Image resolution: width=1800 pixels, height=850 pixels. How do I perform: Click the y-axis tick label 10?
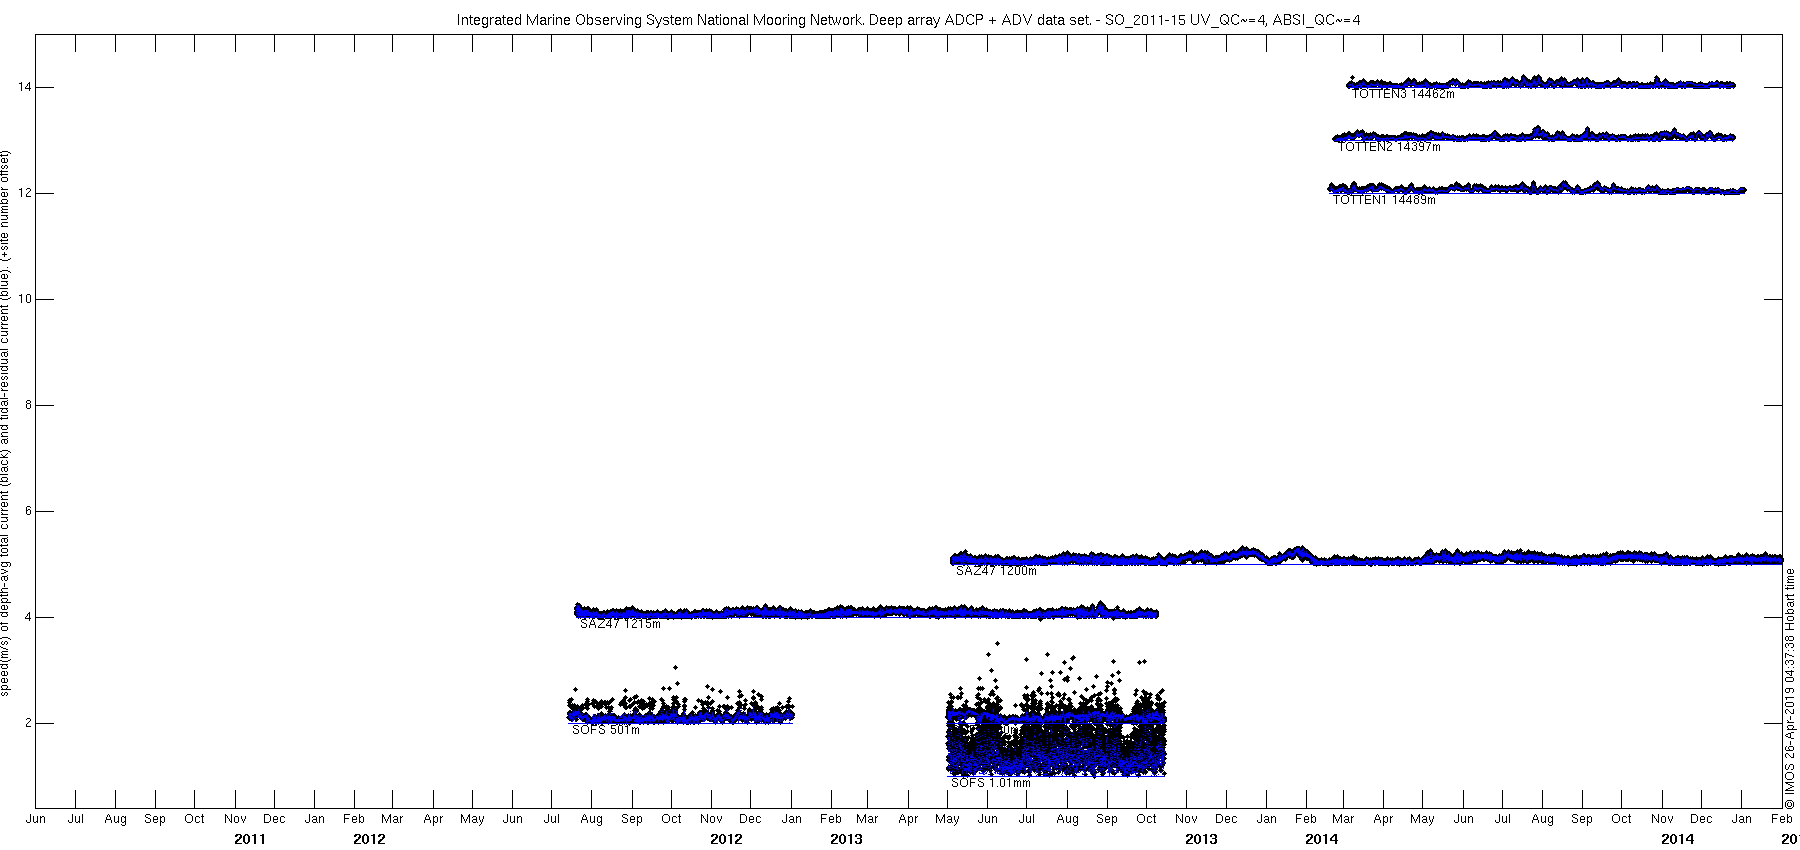23,300
